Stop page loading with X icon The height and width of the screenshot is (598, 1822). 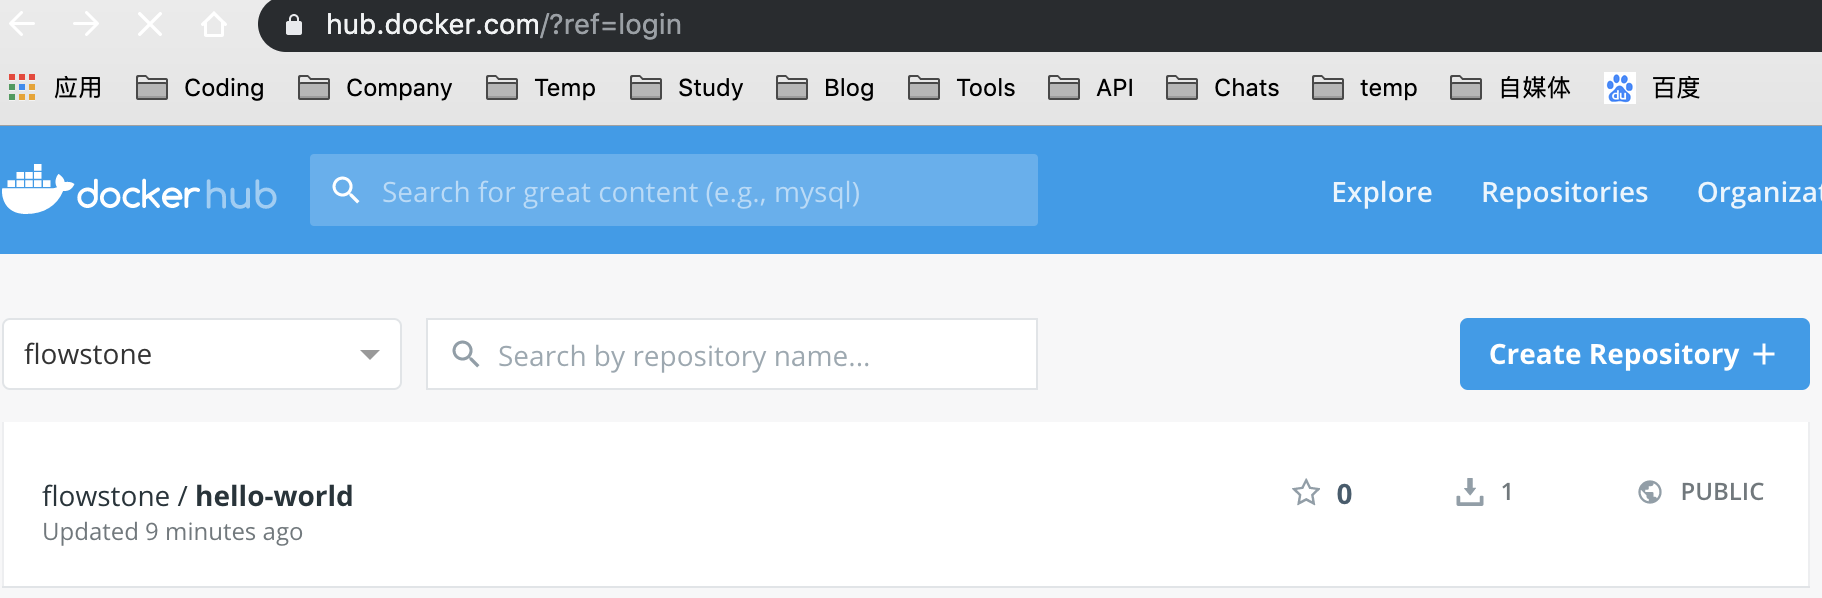(x=150, y=24)
